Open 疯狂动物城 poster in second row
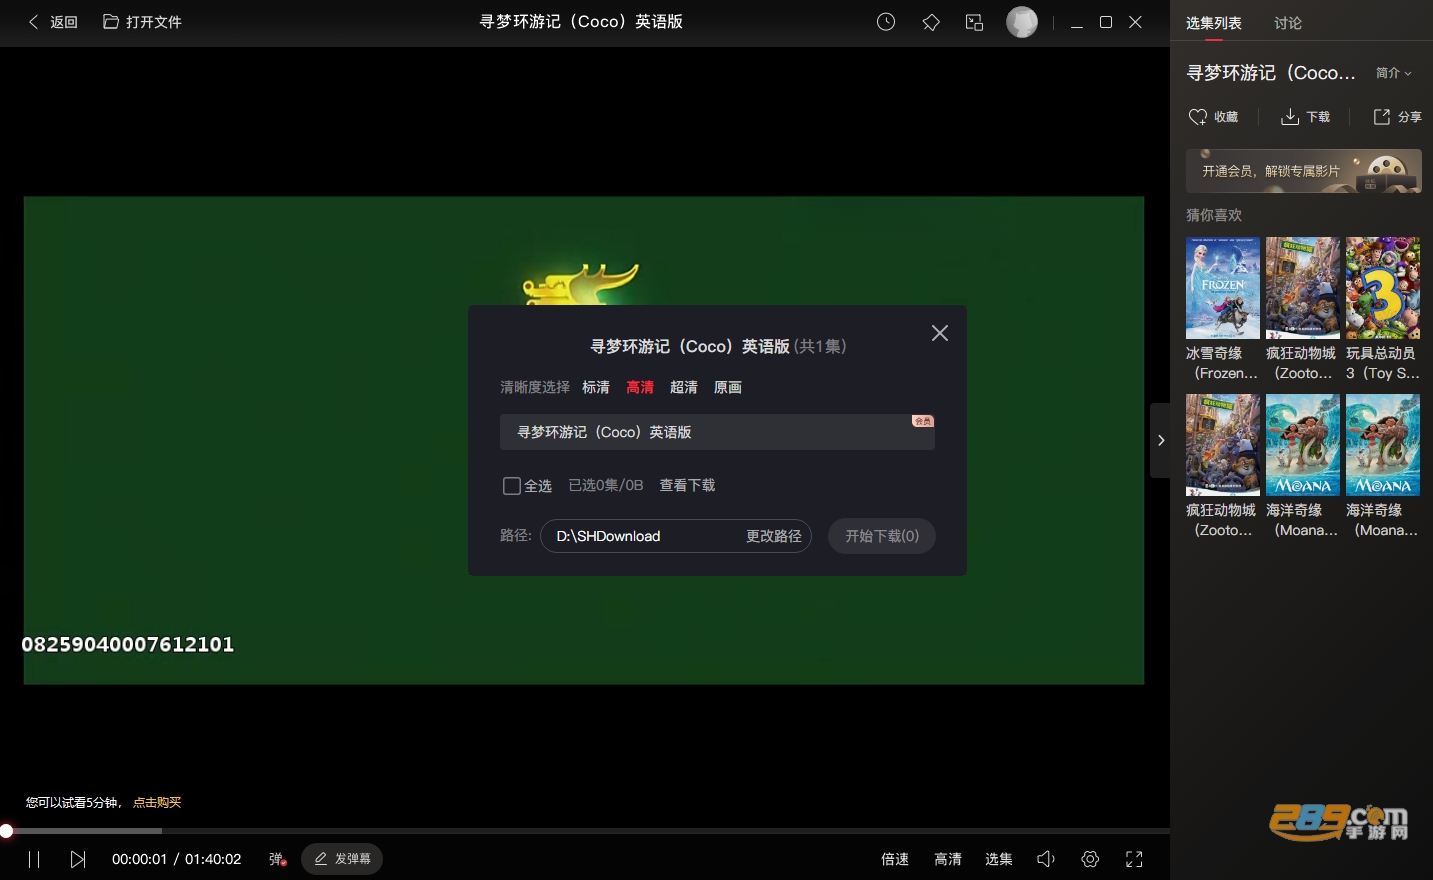The image size is (1433, 880). 1223,445
